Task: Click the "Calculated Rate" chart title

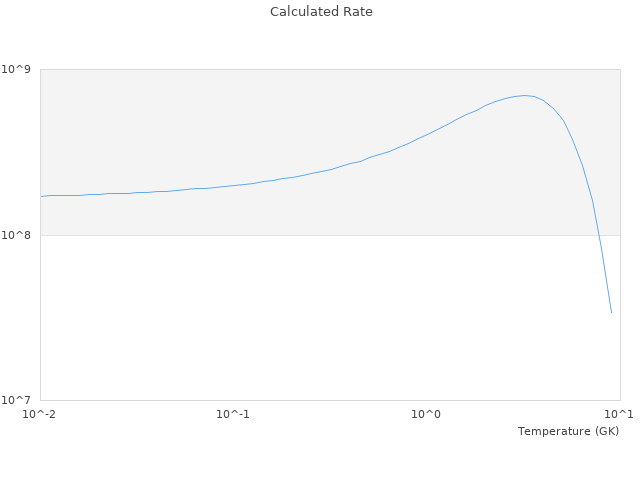Action: point(321,11)
